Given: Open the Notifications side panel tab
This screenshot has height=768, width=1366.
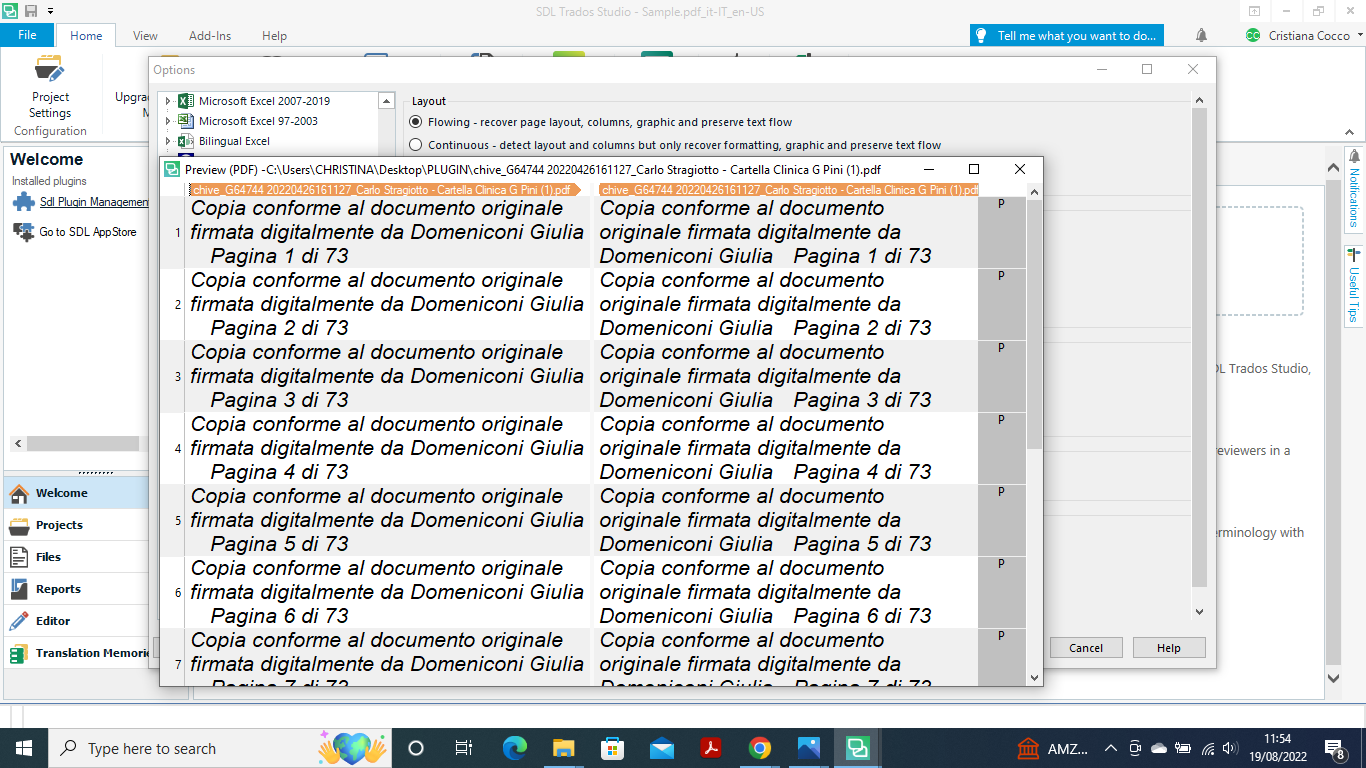Looking at the screenshot, I should pyautogui.click(x=1354, y=189).
